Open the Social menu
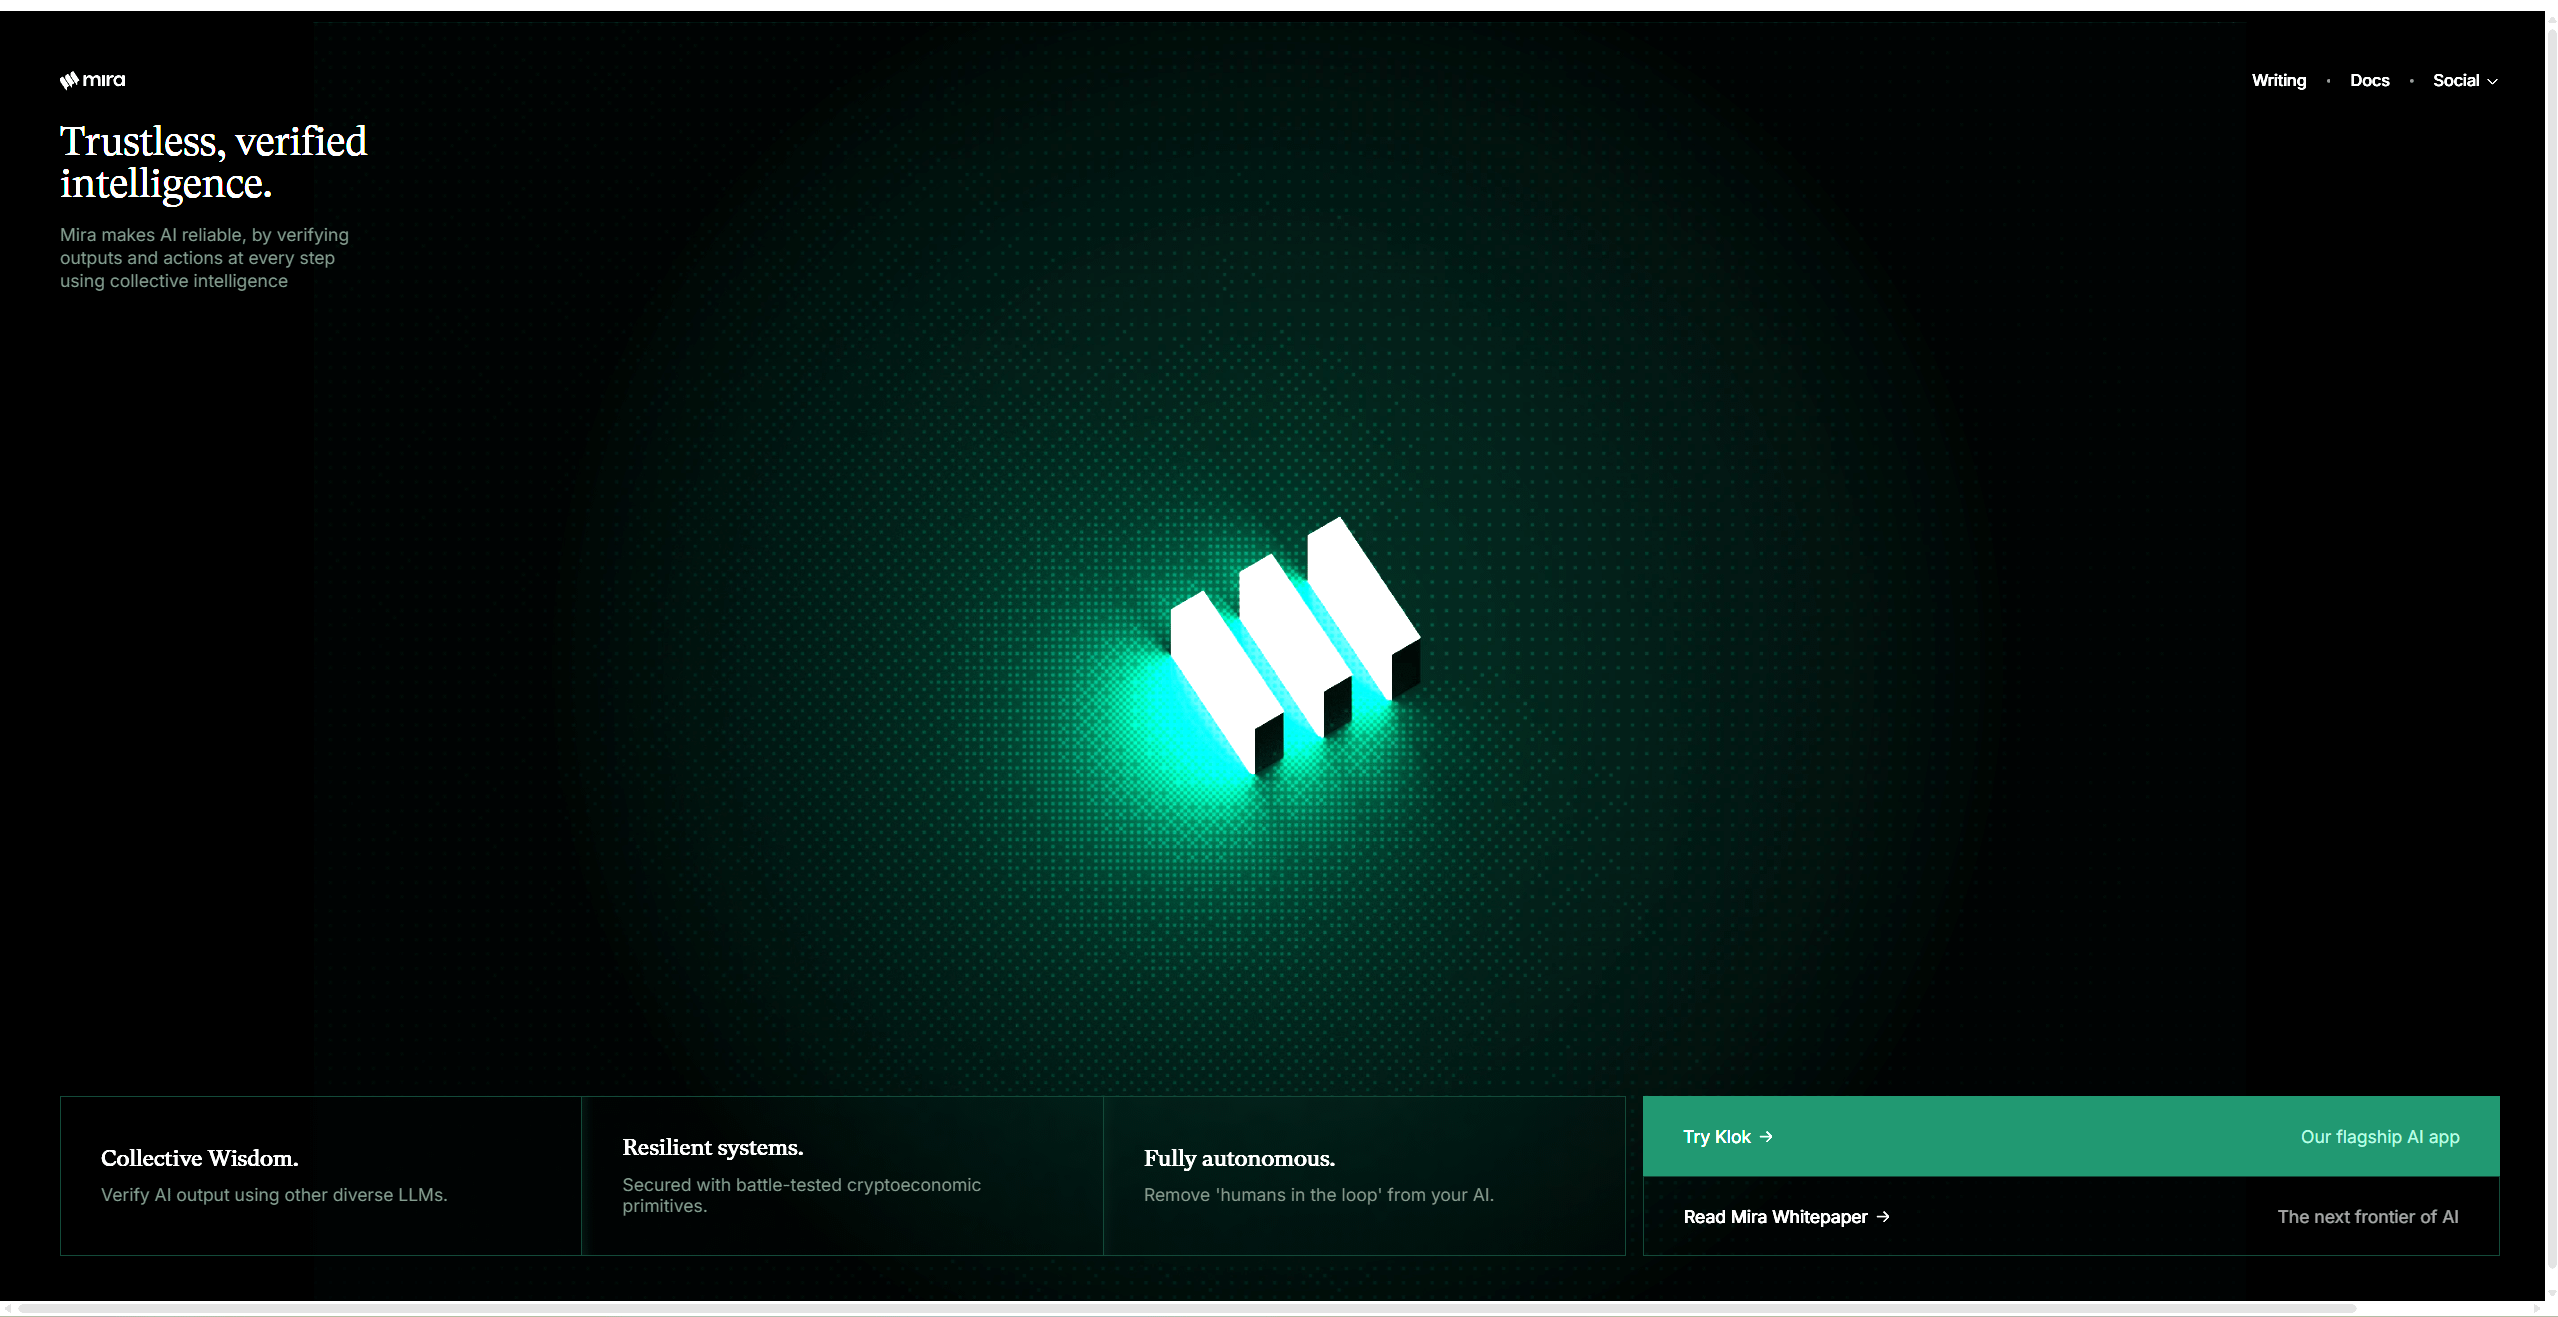The width and height of the screenshot is (2558, 1317). [2455, 81]
